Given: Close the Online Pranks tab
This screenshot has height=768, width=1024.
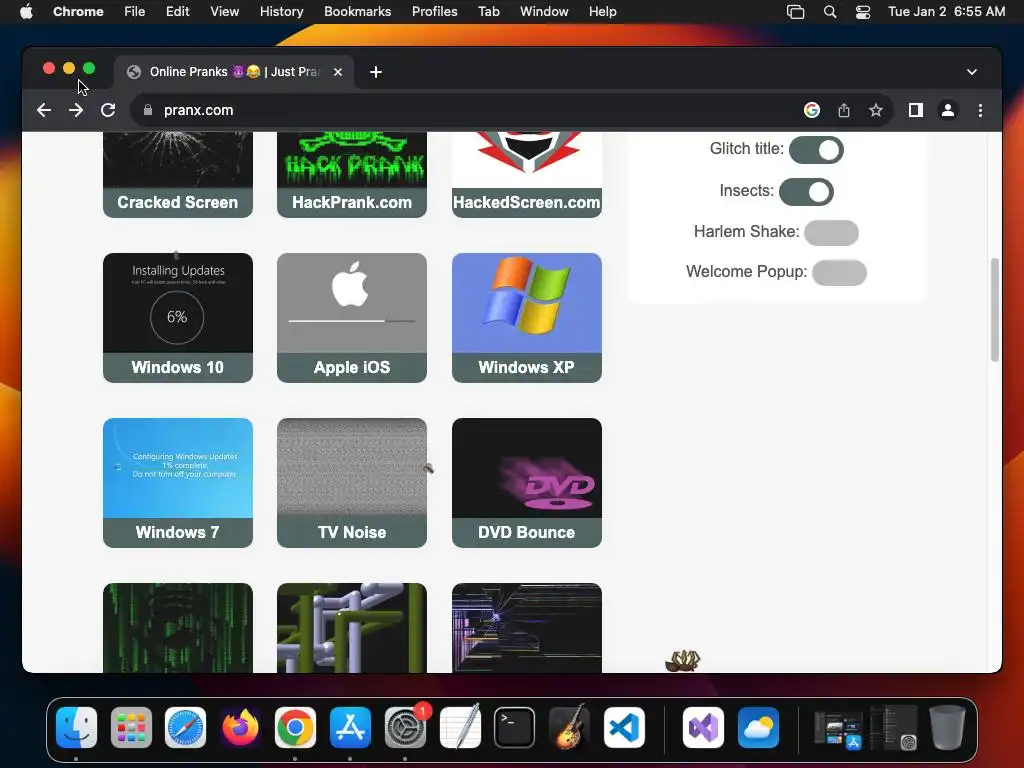Looking at the screenshot, I should (338, 72).
